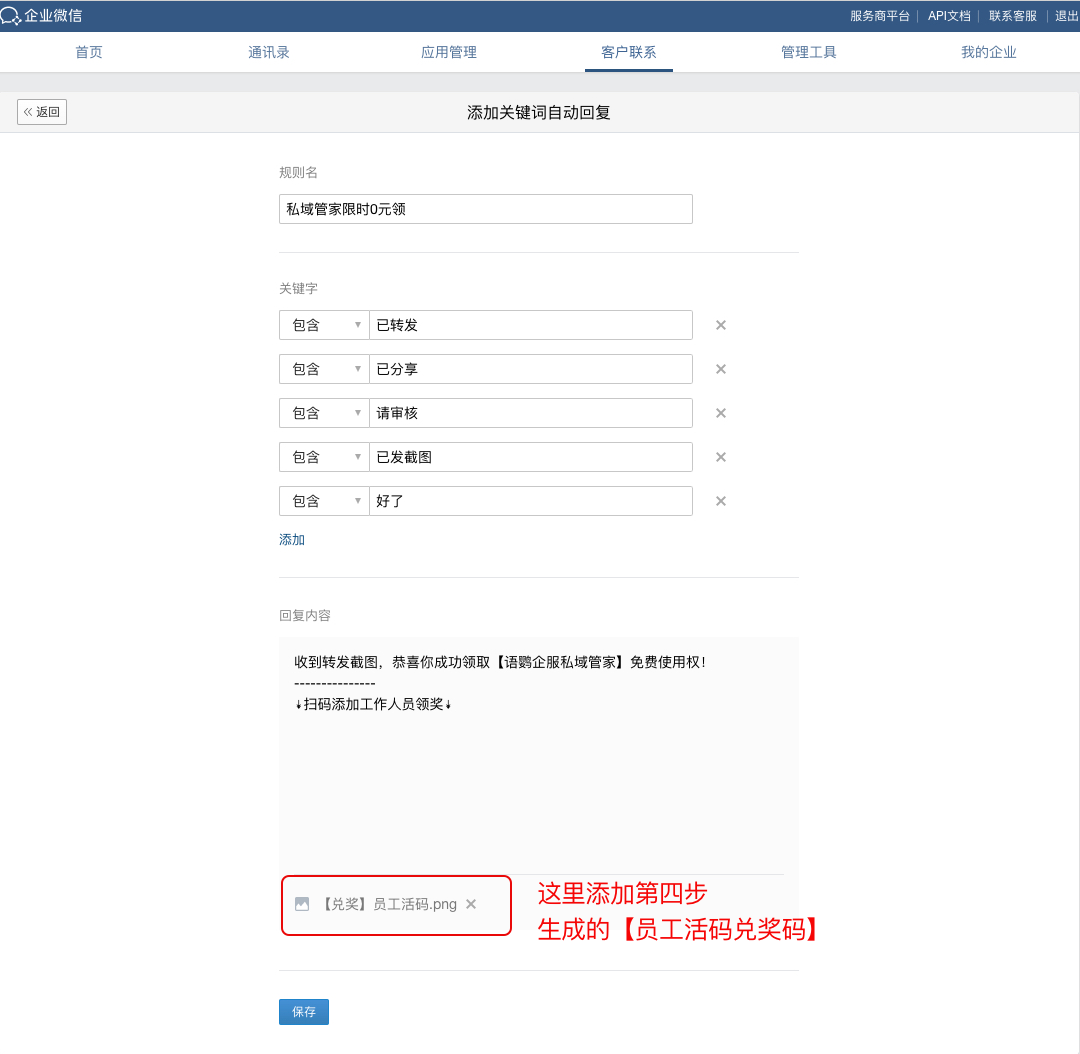This screenshot has width=1080, height=1054.
Task: Click the 返回 back button
Action: pos(42,112)
